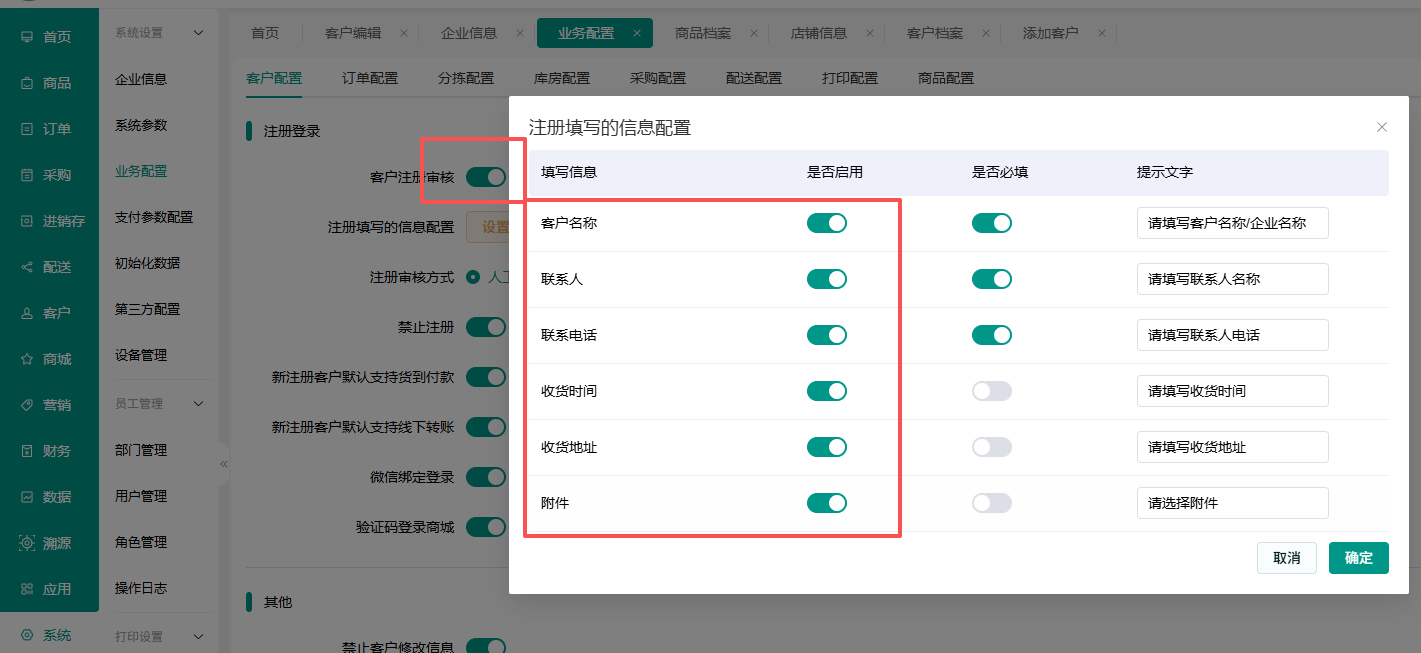1421x653 pixels.
Task: Edit the 客户名称 hint text field
Action: (x=1233, y=223)
